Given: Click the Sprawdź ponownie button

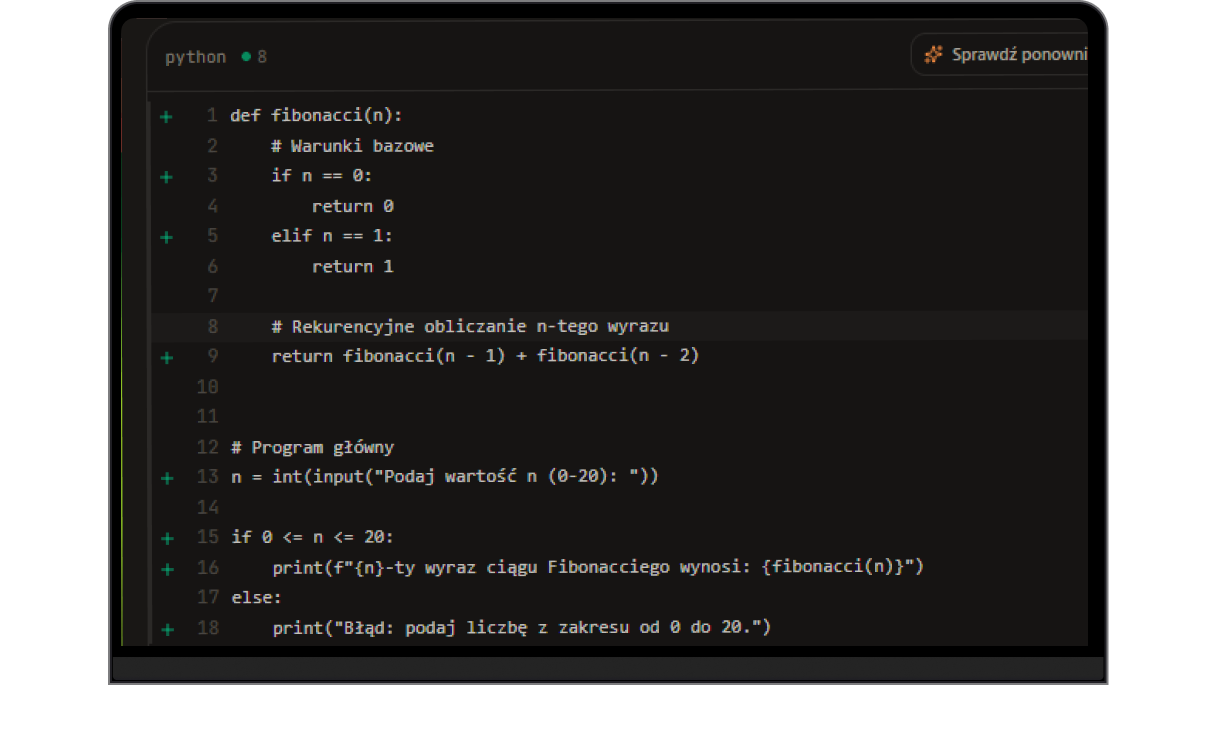Looking at the screenshot, I should point(999,55).
